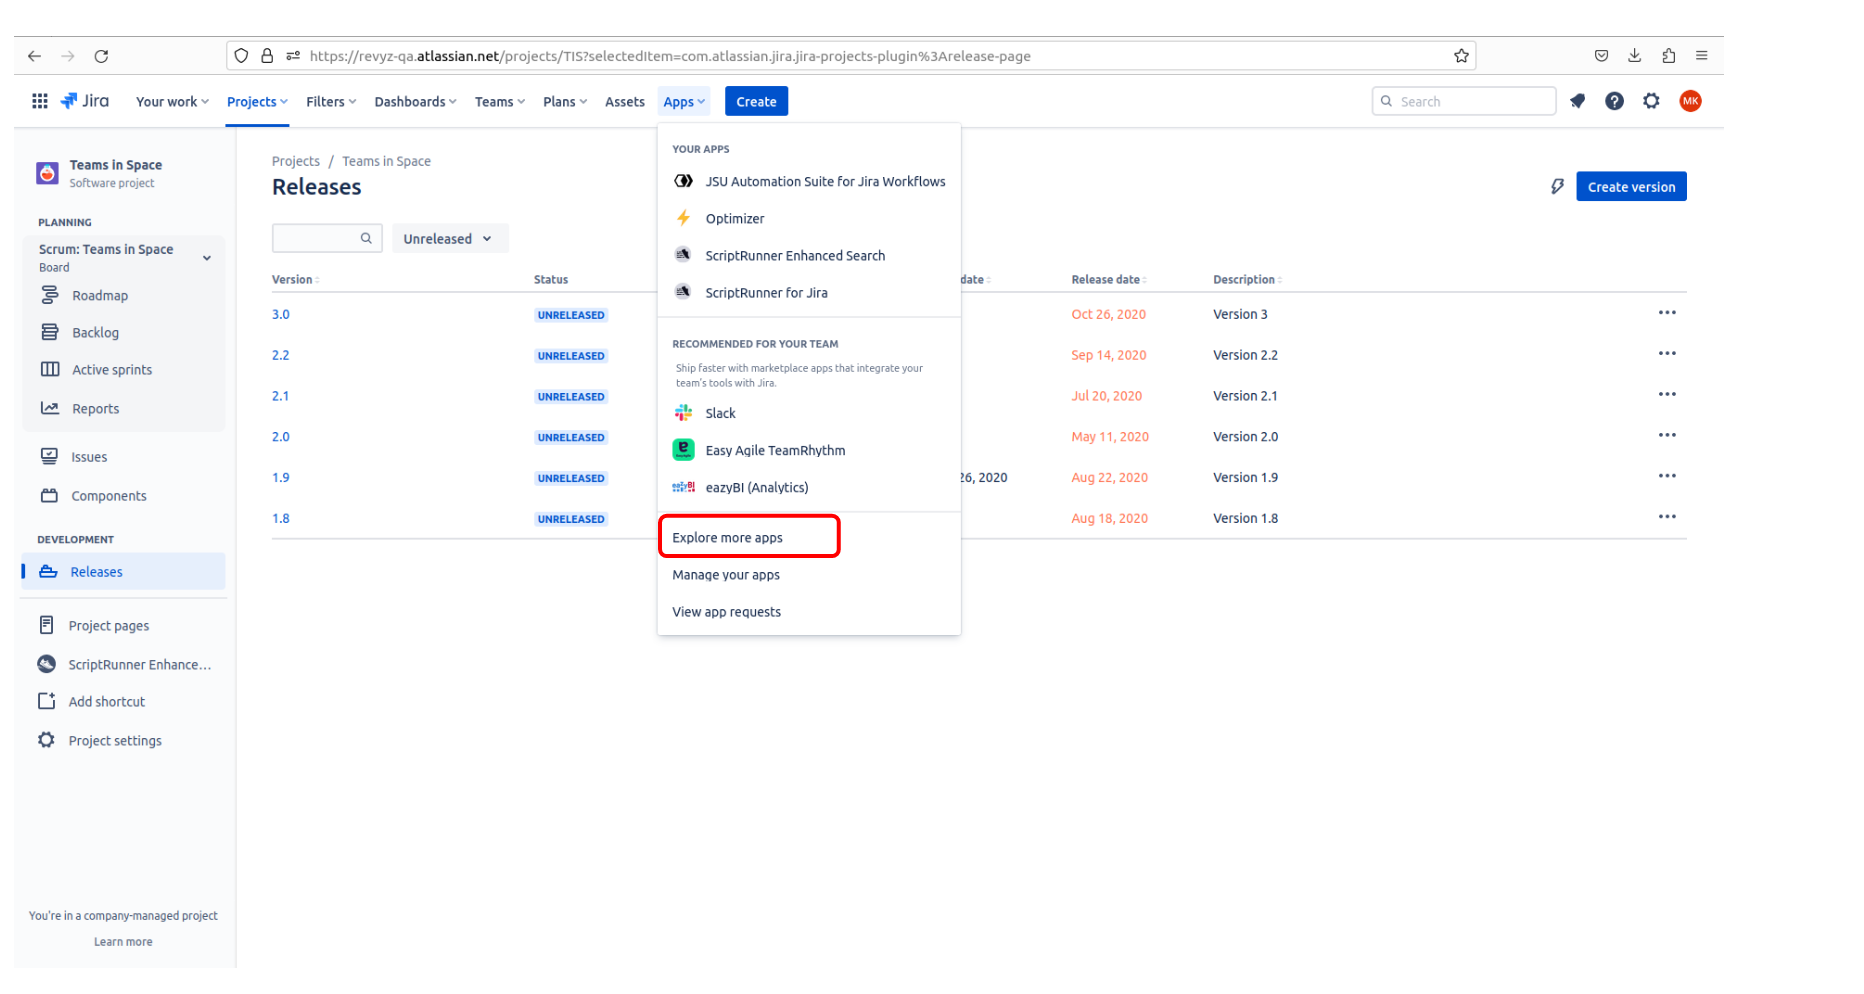The image size is (1864, 994).
Task: Select Slack in recommended apps
Action: [809, 414]
